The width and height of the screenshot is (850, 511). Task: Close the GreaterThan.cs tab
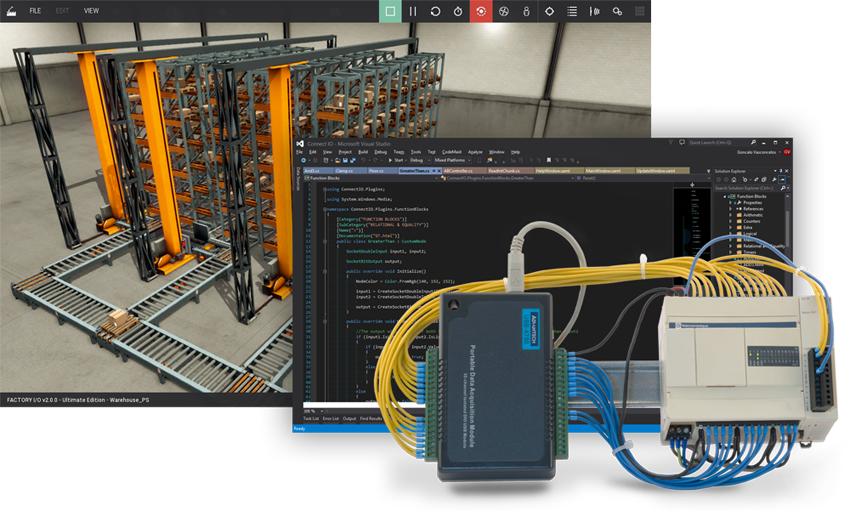439,171
